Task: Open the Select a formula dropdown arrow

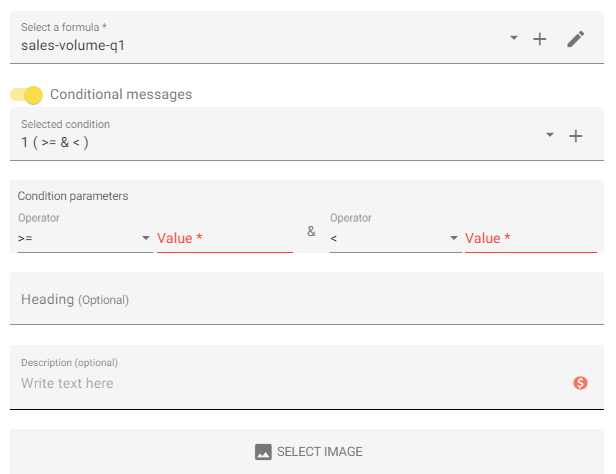Action: tap(513, 38)
